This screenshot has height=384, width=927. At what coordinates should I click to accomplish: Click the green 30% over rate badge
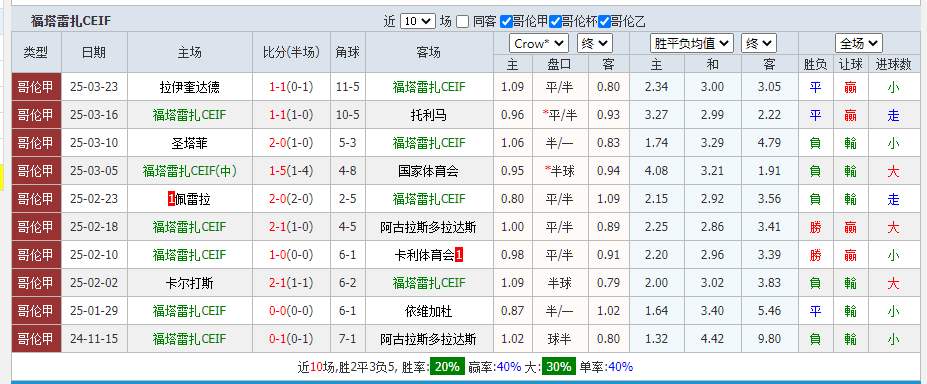(x=558, y=367)
